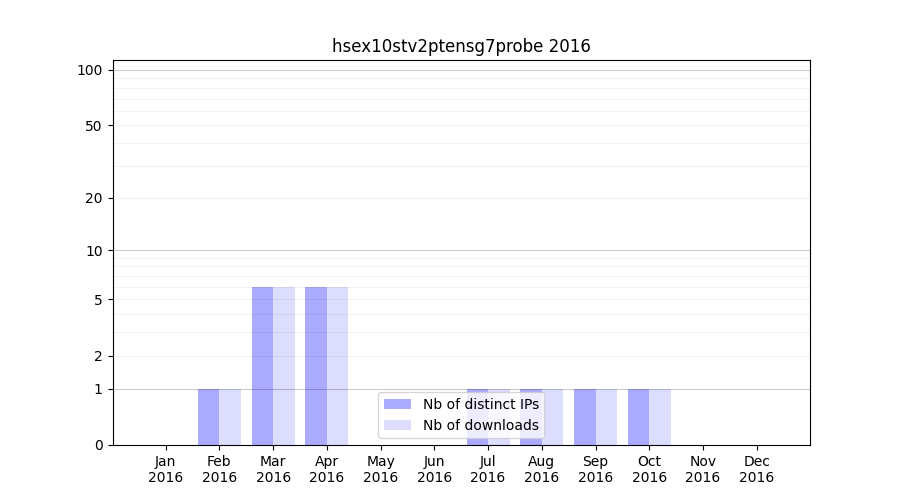Select the Sep 2016 distinct IPs bar
The height and width of the screenshot is (500, 900).
tap(585, 417)
